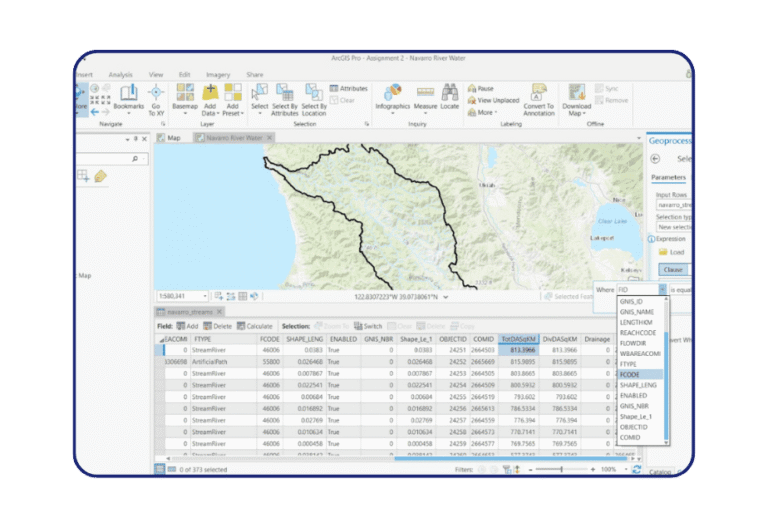Open the Bookmarks tool
Viewport: 768px width, 528px height.
coord(128,96)
